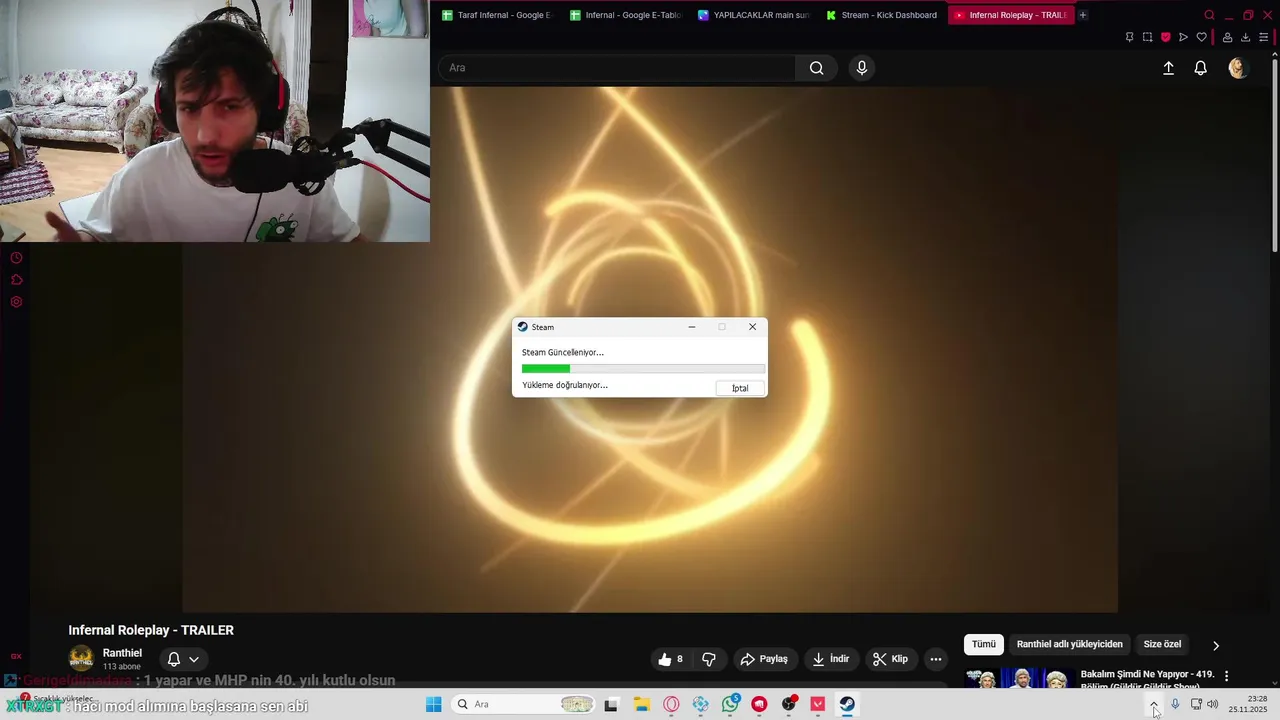
Task: Open the Windows Start menu
Action: click(433, 704)
